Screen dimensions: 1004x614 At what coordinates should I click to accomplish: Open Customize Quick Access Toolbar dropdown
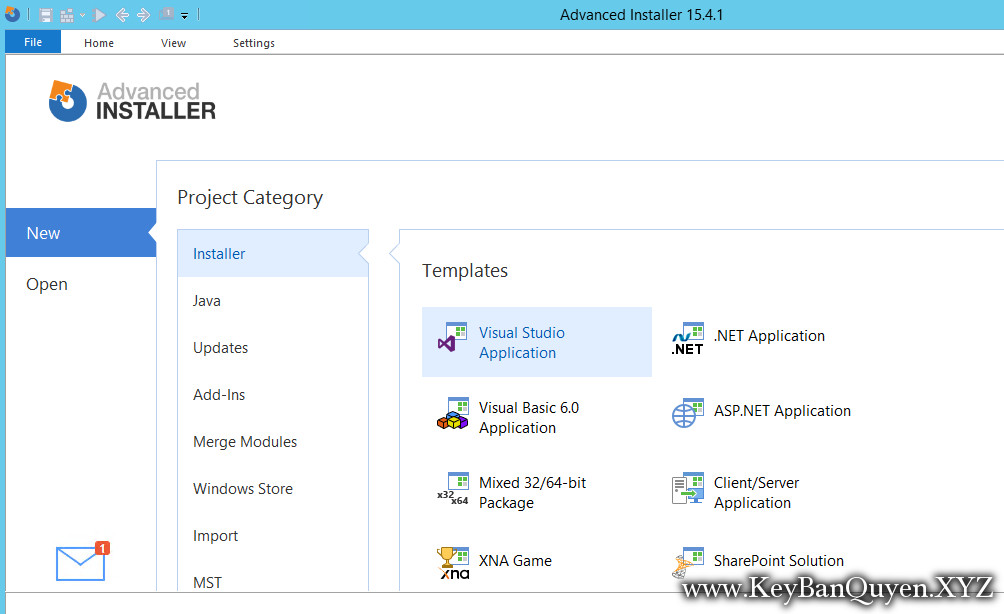[x=184, y=15]
